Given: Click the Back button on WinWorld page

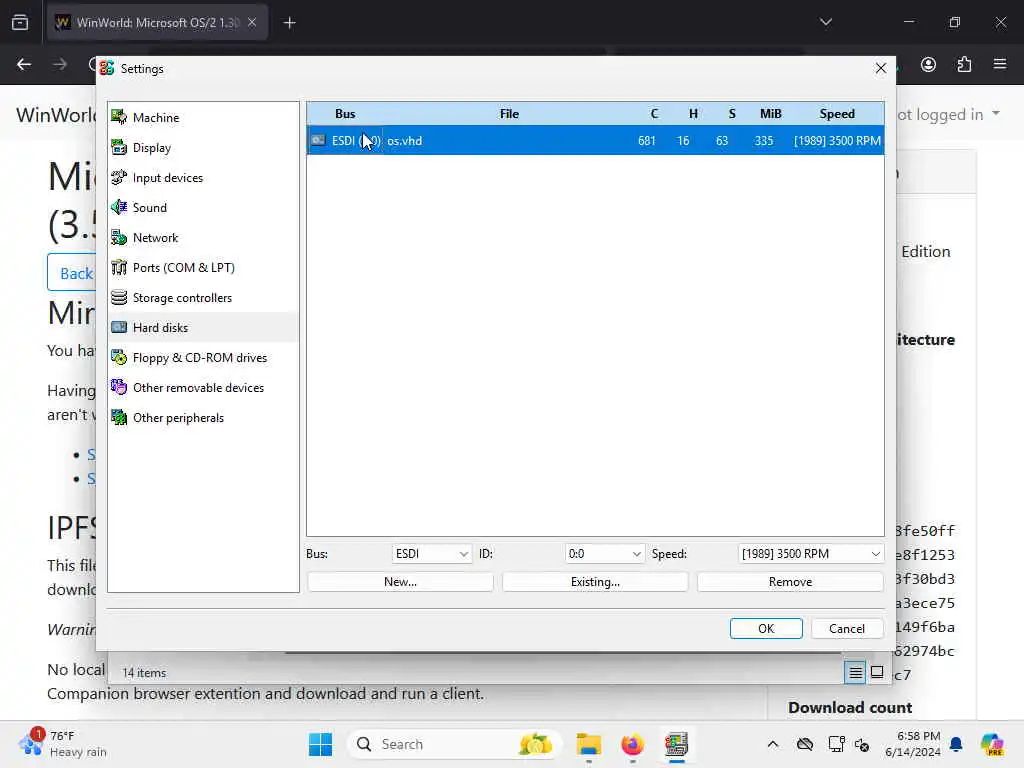Looking at the screenshot, I should click(x=72, y=273).
